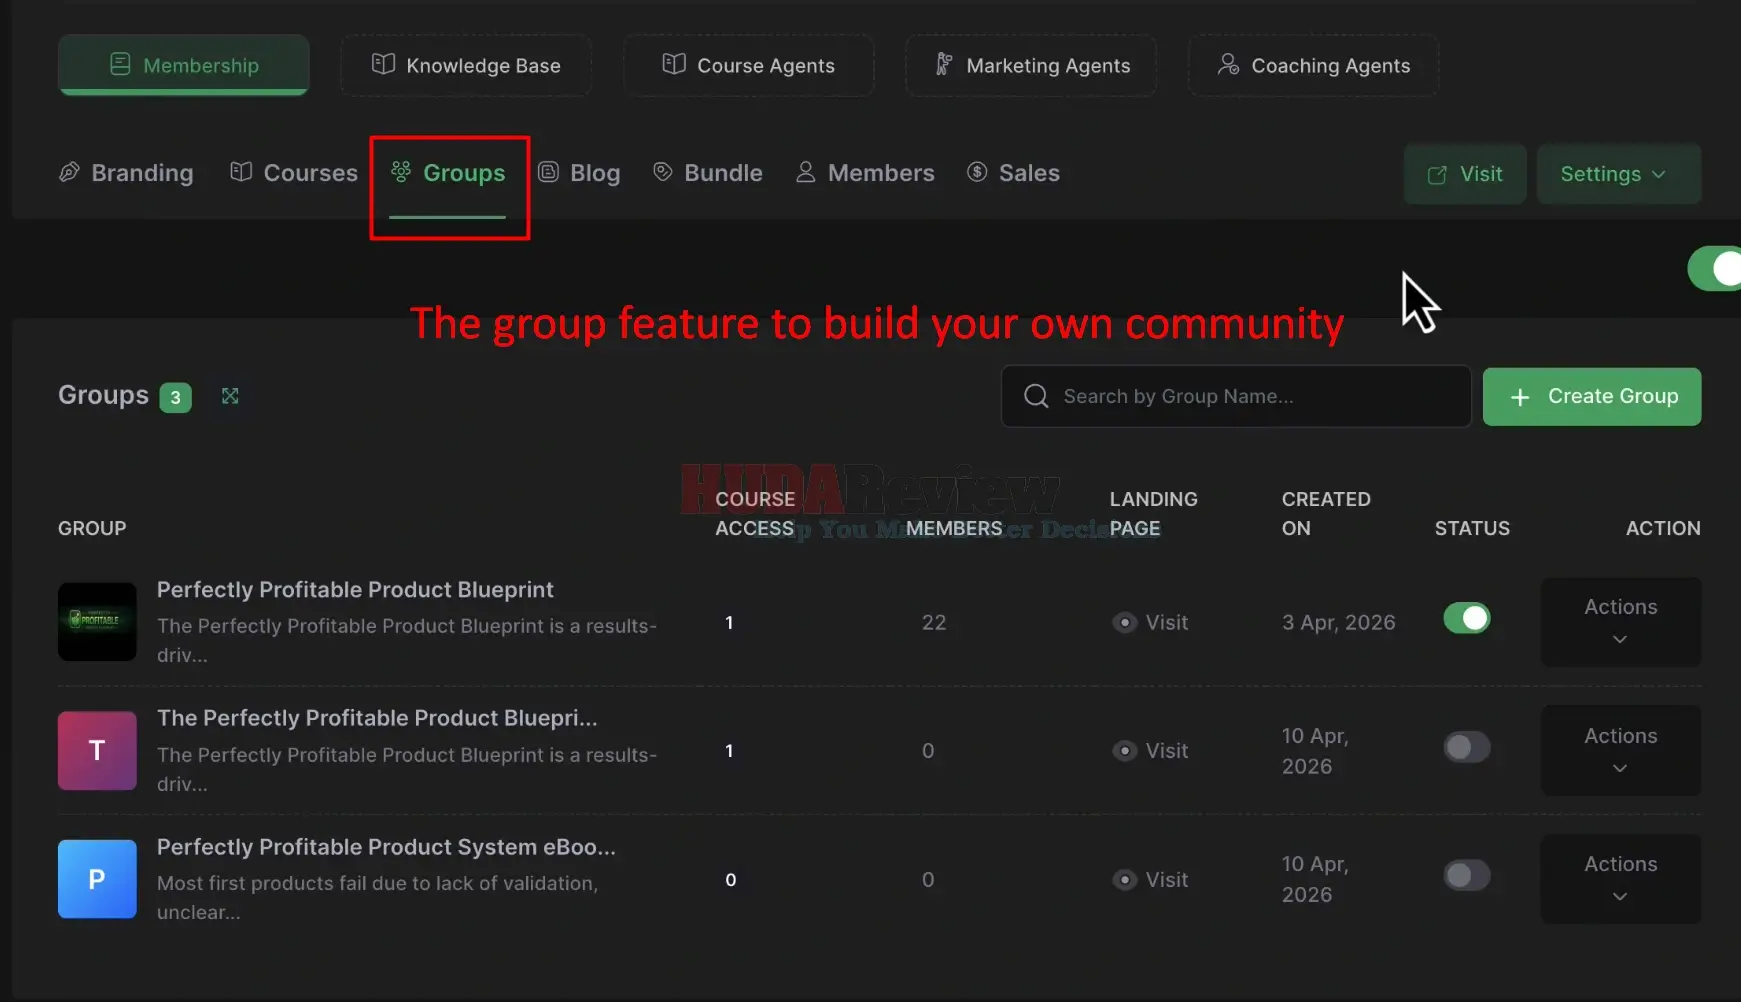Switch to Knowledge Base tab
The height and width of the screenshot is (1002, 1741).
tap(466, 65)
